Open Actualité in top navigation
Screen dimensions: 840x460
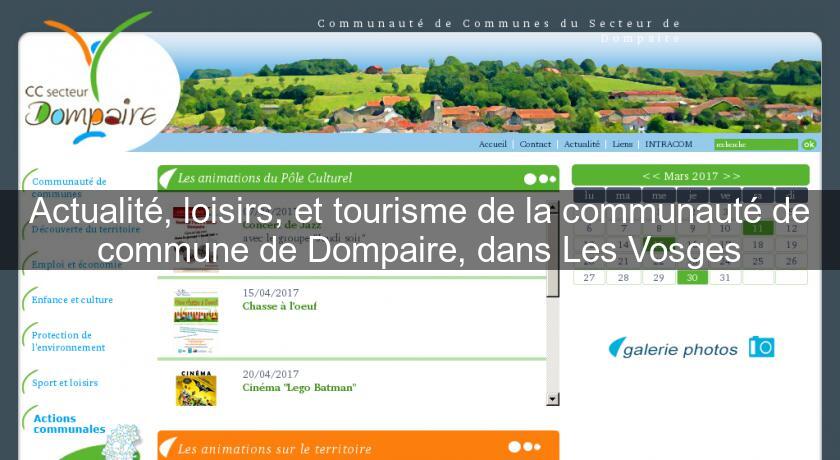(x=582, y=144)
